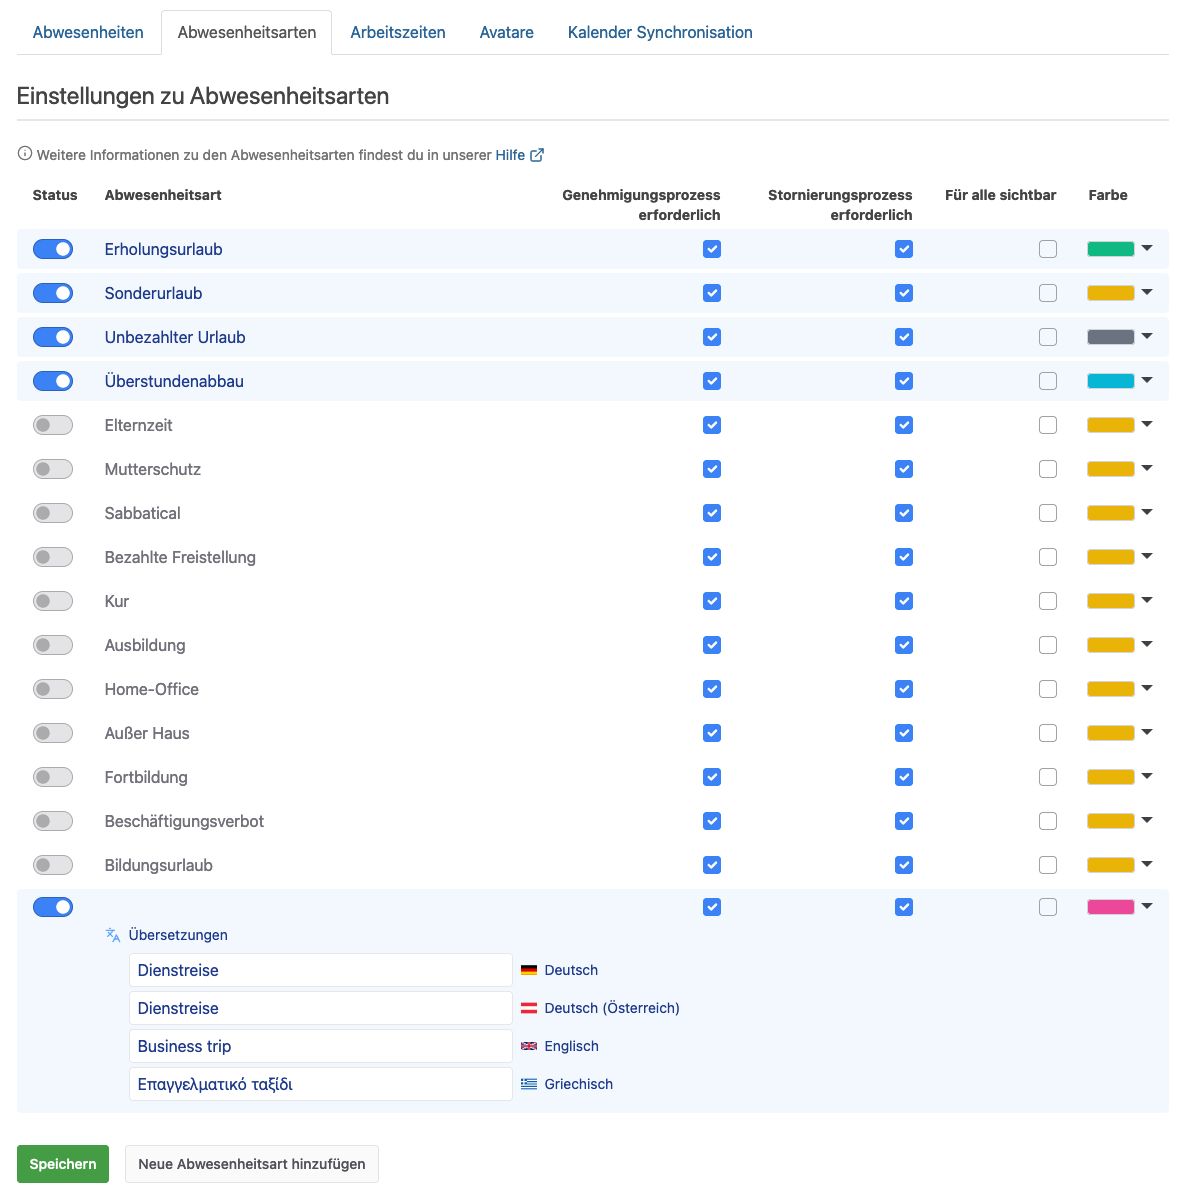
Task: Enable the Kur status toggle
Action: [53, 601]
